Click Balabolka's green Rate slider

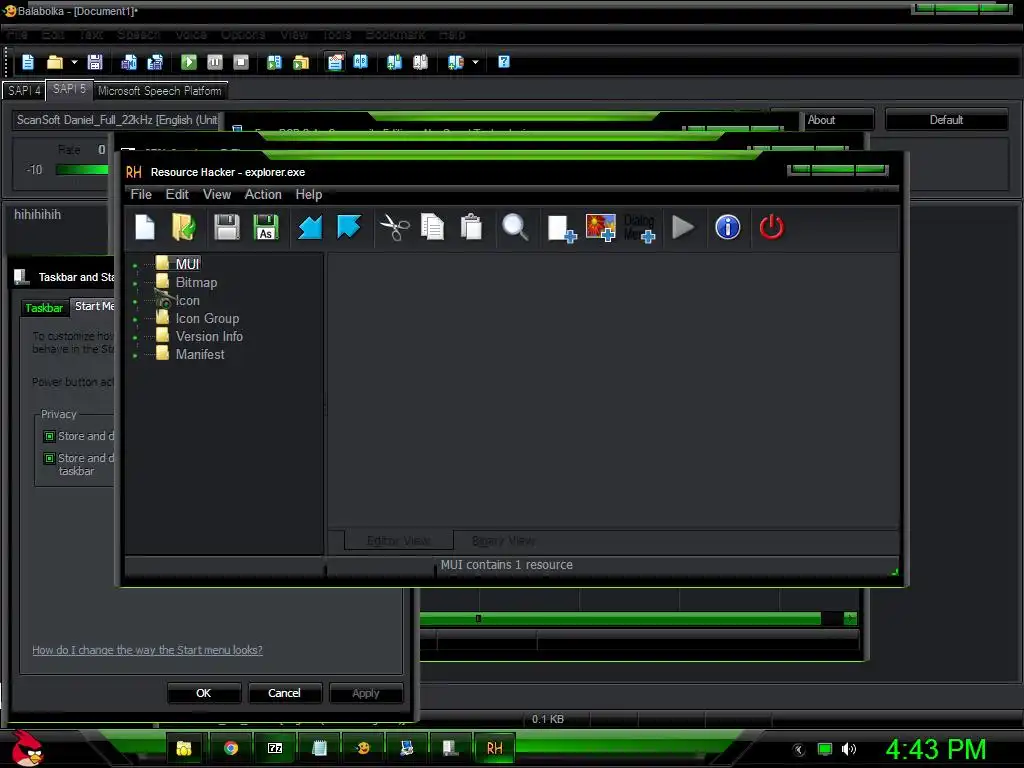(82, 170)
